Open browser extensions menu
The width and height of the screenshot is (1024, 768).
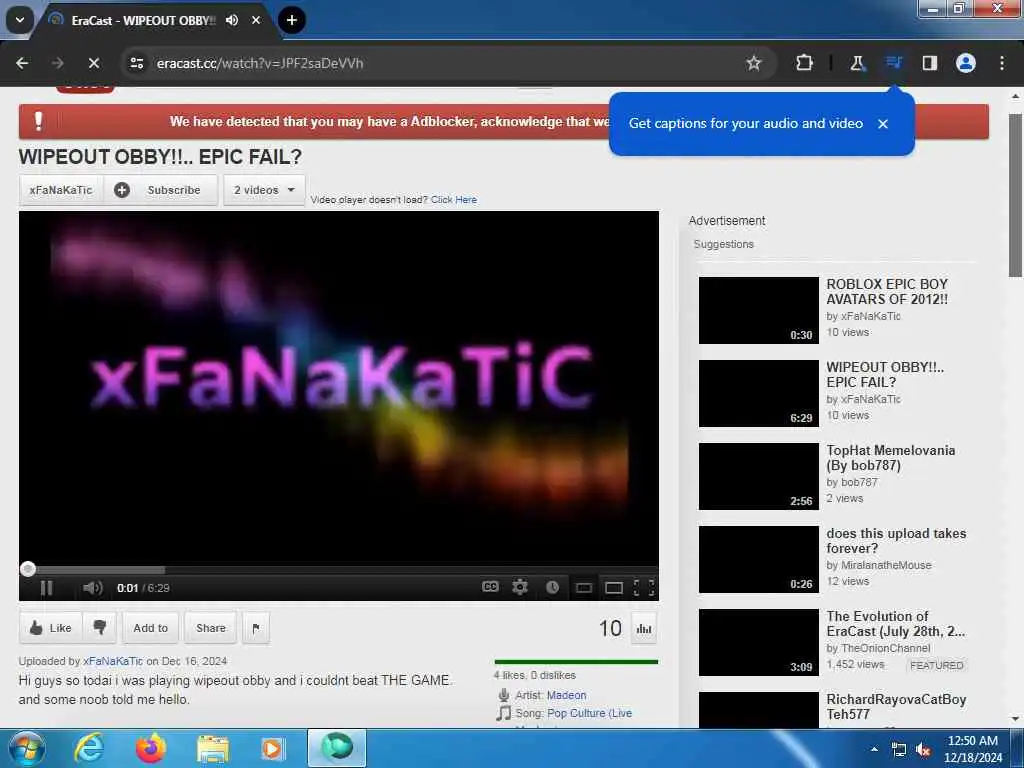click(805, 63)
